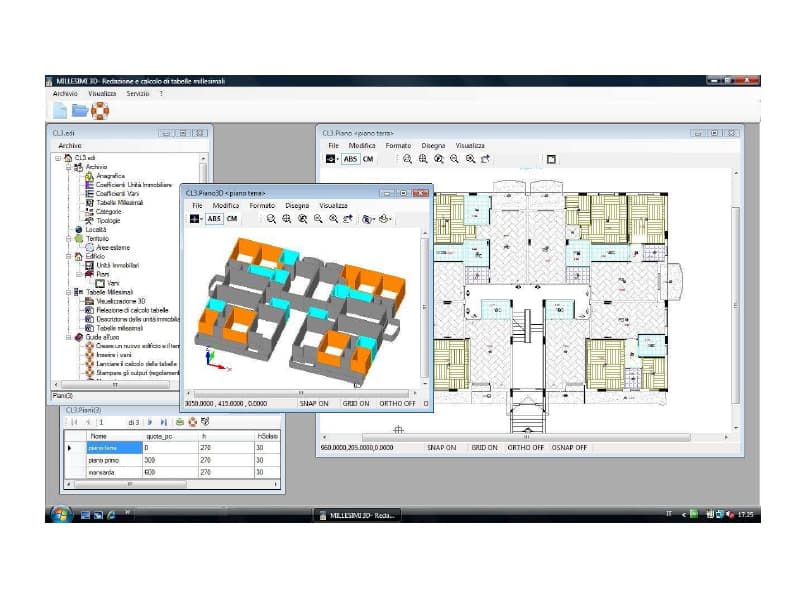Screen dimensions: 800x600
Task: Select Unità Immobiliari tree item
Action: [x=117, y=265]
